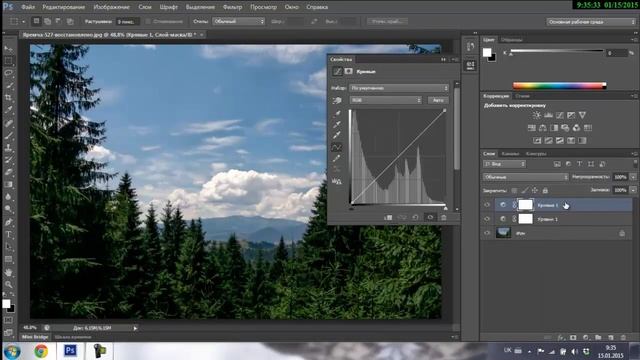Click the Mini Bridge tab at bottom

(35, 337)
